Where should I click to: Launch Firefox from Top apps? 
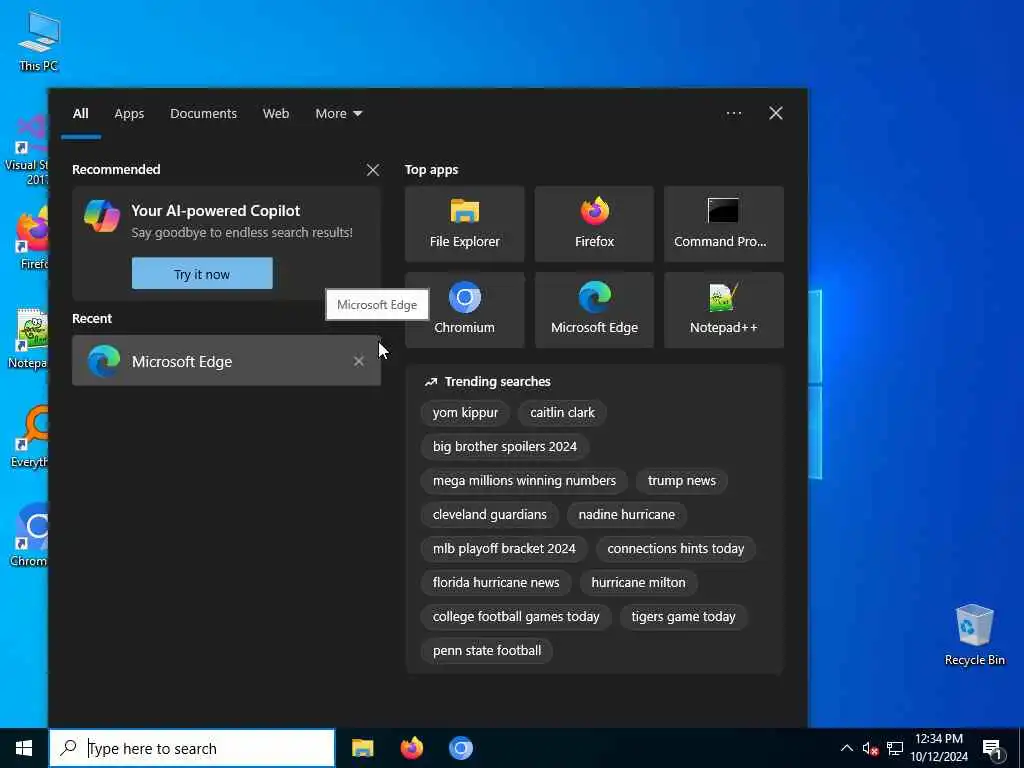(x=594, y=223)
